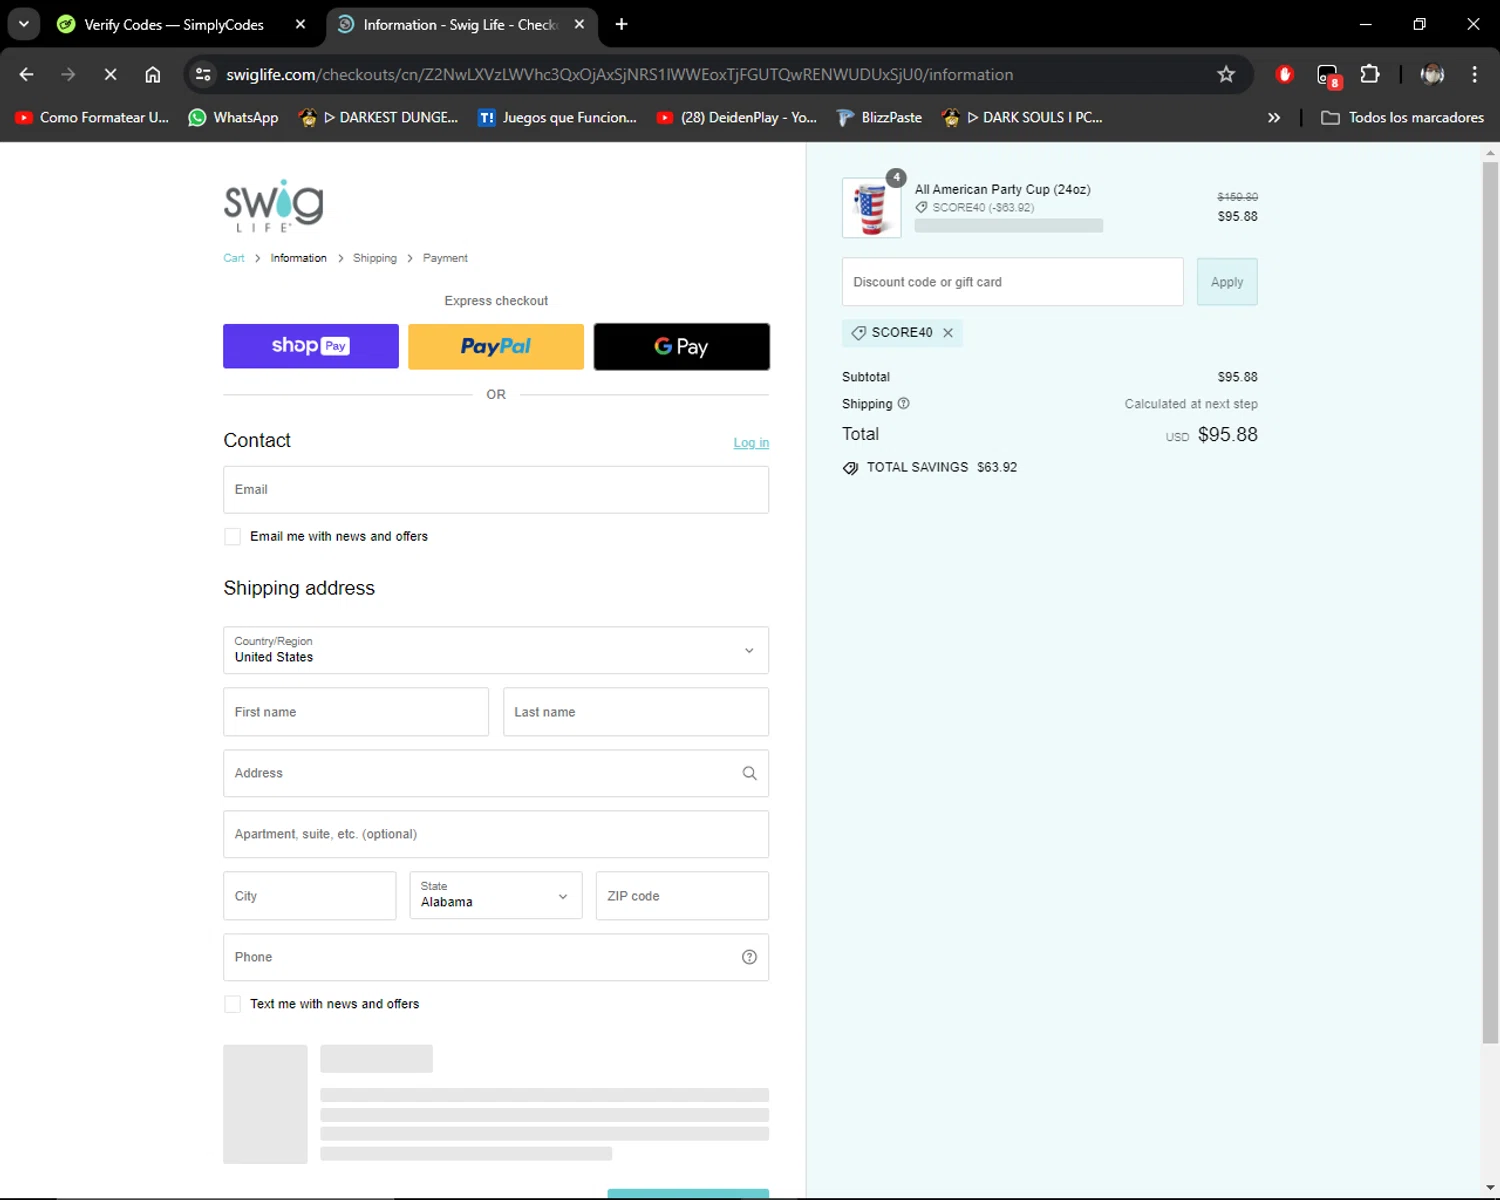Click the ZIP code field
The image size is (1500, 1200).
(682, 896)
